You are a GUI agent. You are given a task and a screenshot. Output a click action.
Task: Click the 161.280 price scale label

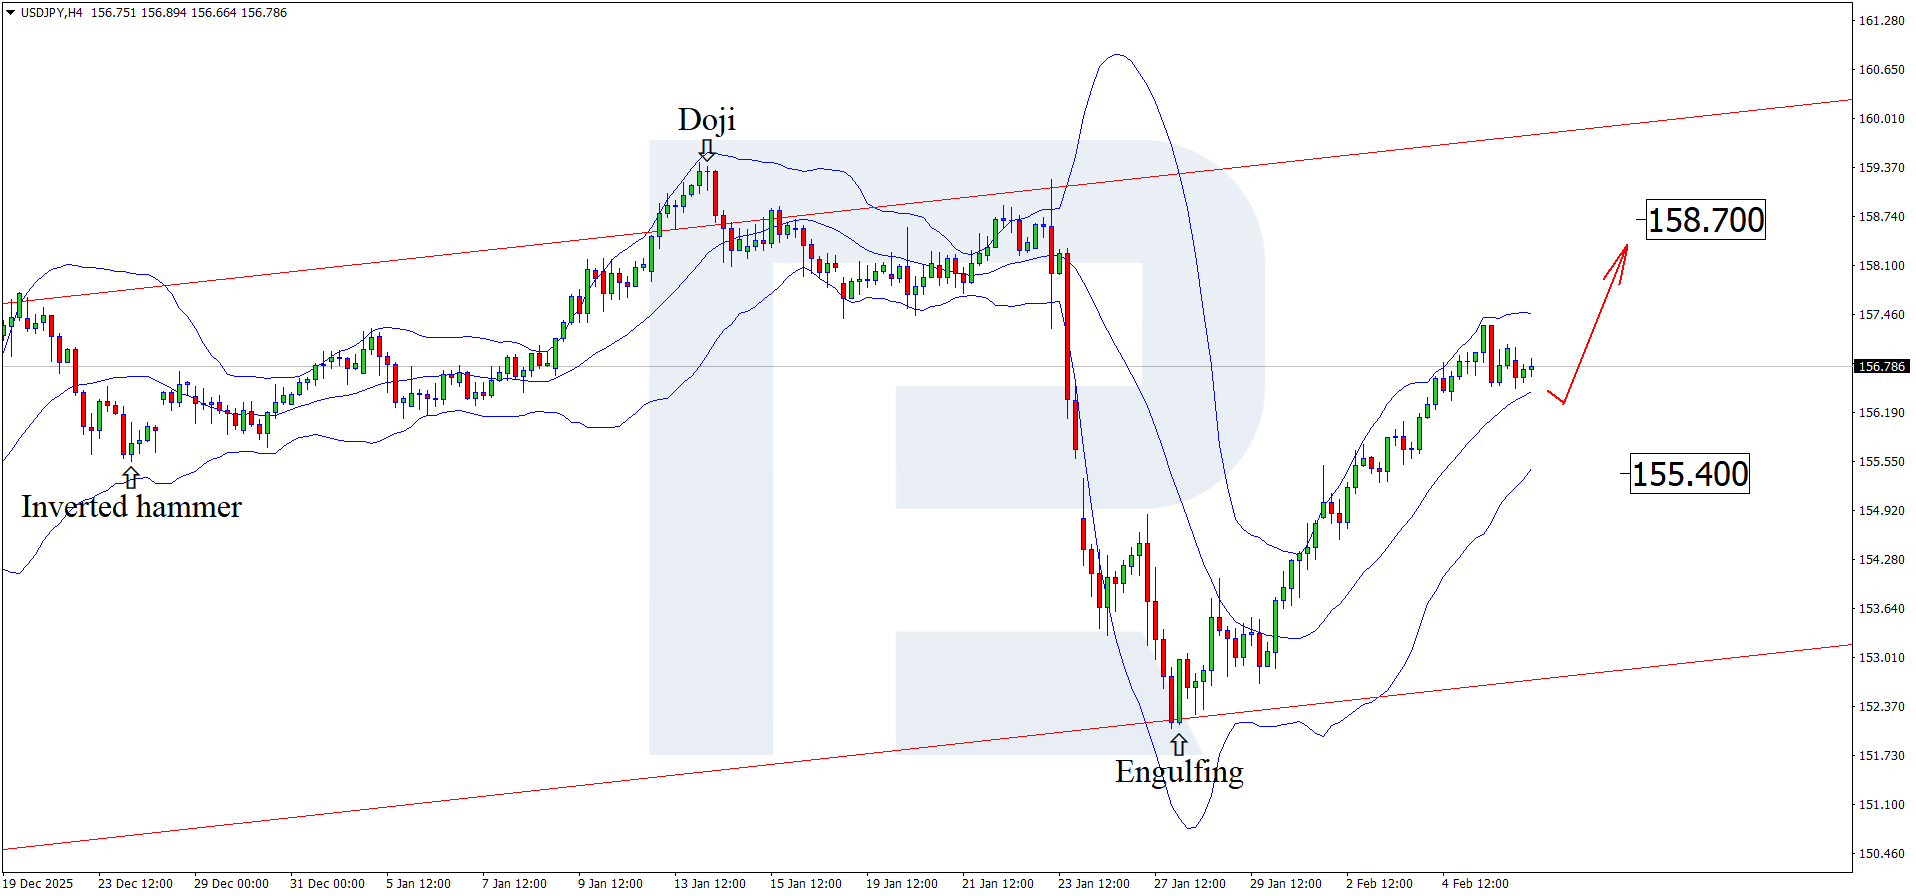tap(1881, 21)
